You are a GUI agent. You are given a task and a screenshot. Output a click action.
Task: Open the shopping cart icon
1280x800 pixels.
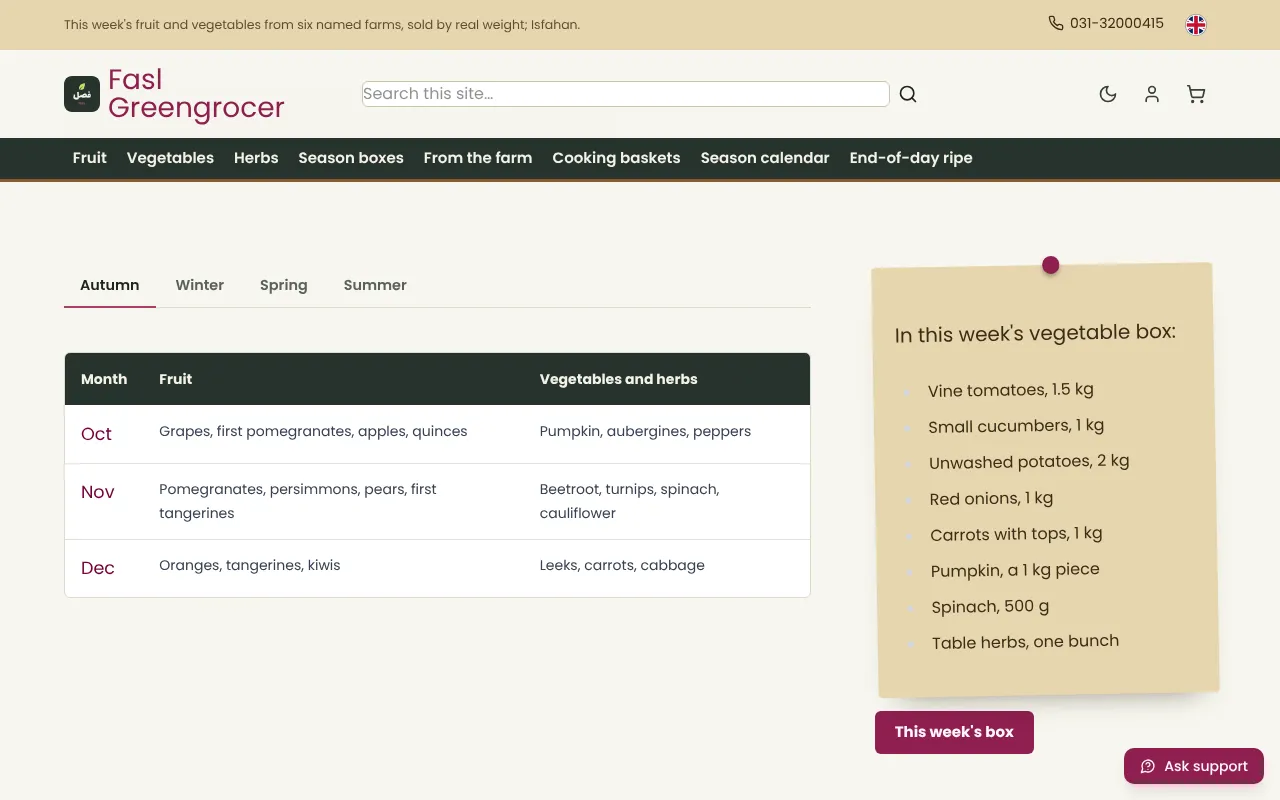click(1196, 94)
